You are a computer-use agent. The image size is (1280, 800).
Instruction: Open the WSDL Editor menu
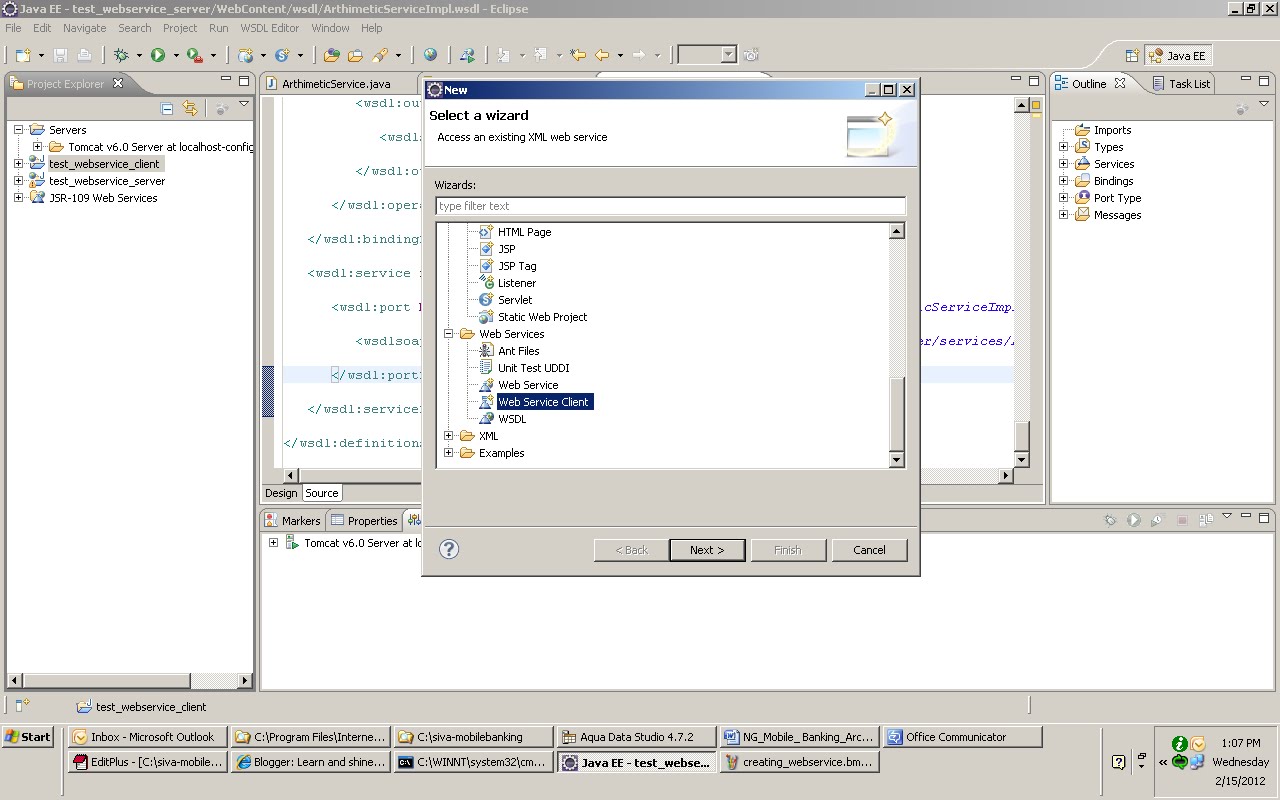point(269,28)
